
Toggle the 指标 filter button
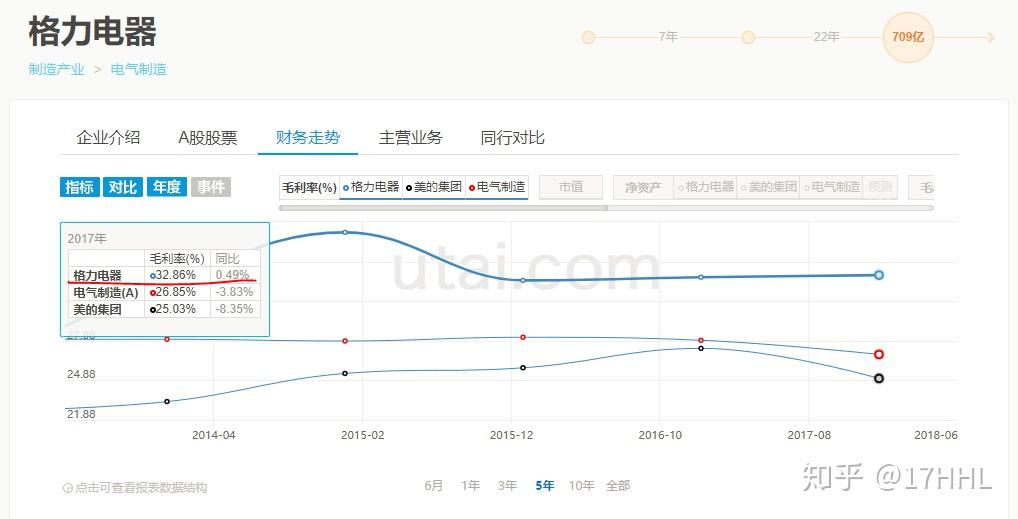click(80, 187)
